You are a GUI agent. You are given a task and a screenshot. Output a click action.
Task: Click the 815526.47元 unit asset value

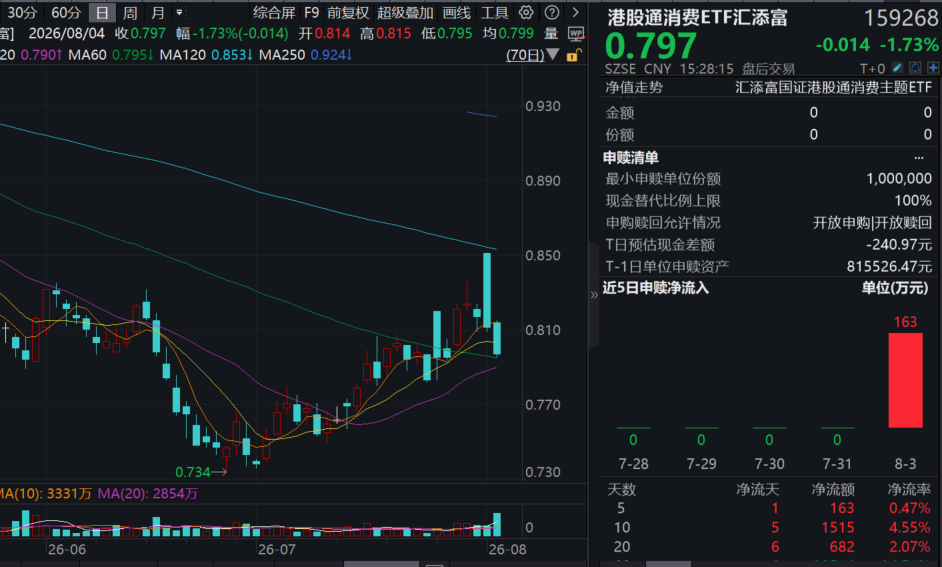point(889,267)
